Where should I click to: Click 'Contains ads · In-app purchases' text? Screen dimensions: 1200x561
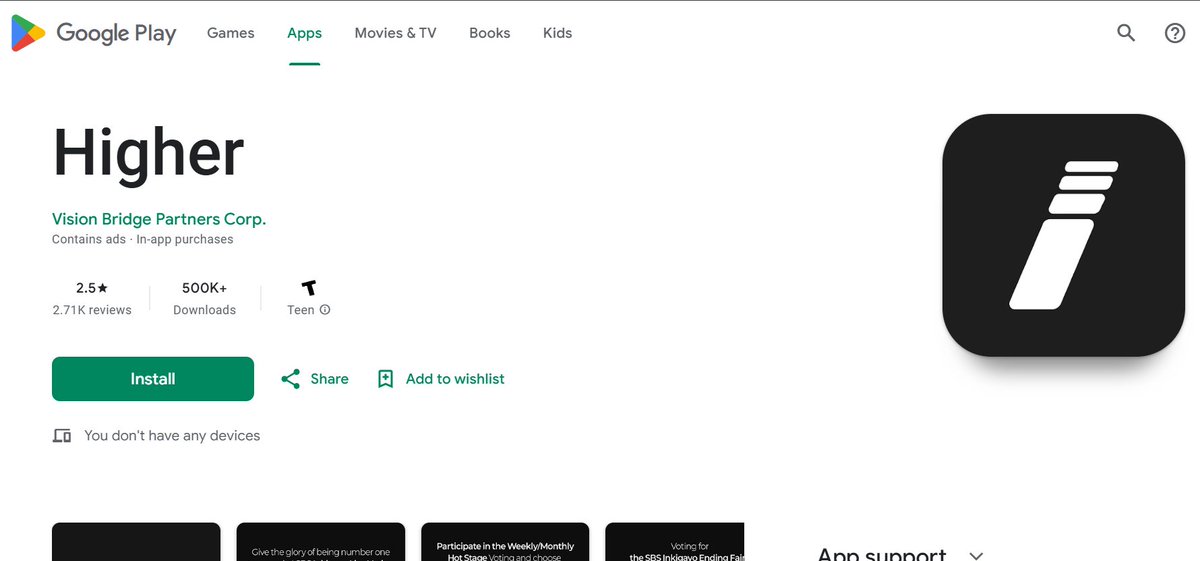[142, 240]
